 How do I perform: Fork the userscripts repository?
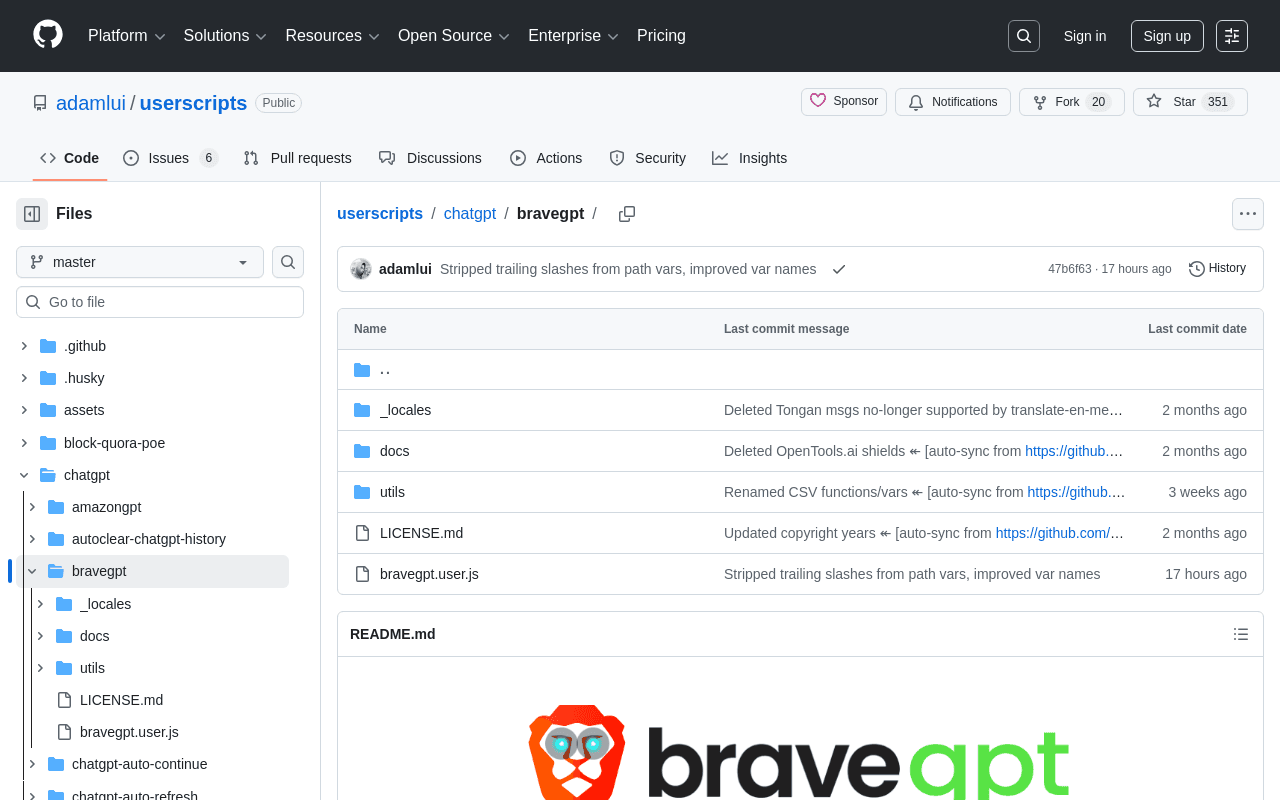pyautogui.click(x=1072, y=102)
